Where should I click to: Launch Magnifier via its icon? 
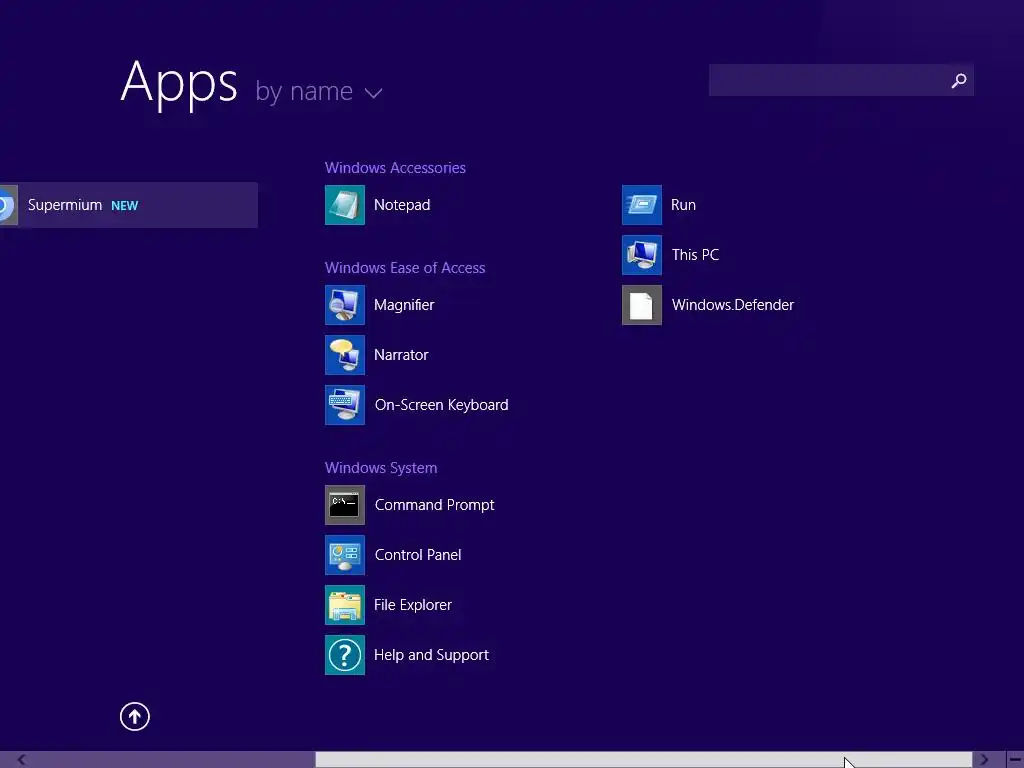click(x=345, y=305)
